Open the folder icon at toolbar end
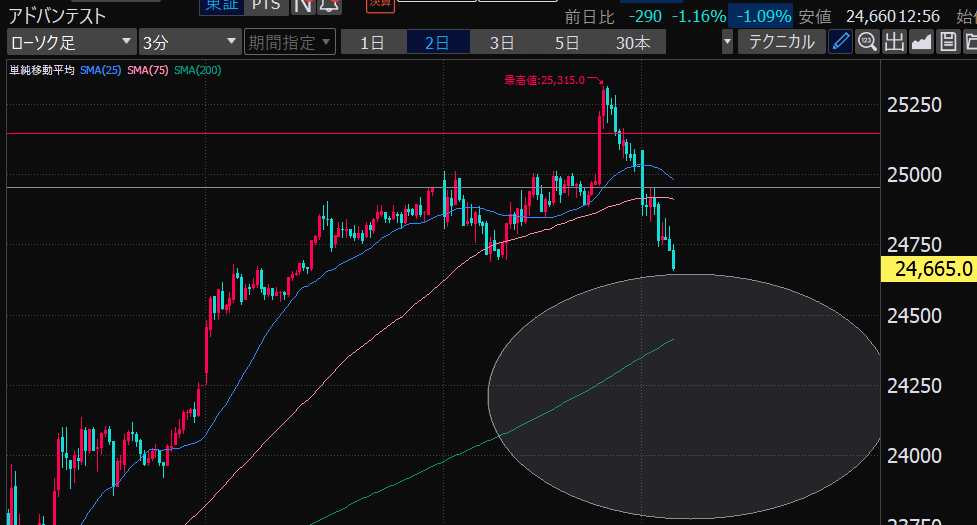Image resolution: width=977 pixels, height=525 pixels. pos(968,42)
